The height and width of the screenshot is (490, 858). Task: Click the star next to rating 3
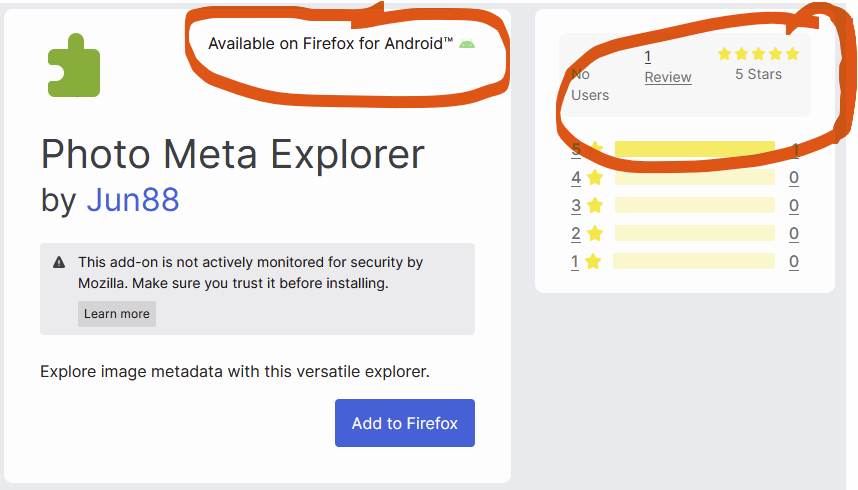(x=595, y=206)
